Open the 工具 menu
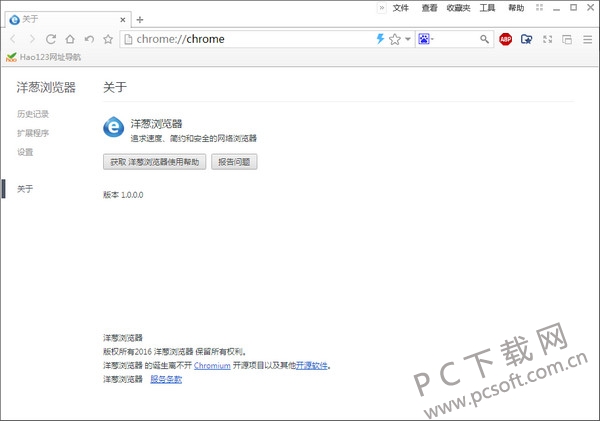600x421 pixels. (x=487, y=8)
